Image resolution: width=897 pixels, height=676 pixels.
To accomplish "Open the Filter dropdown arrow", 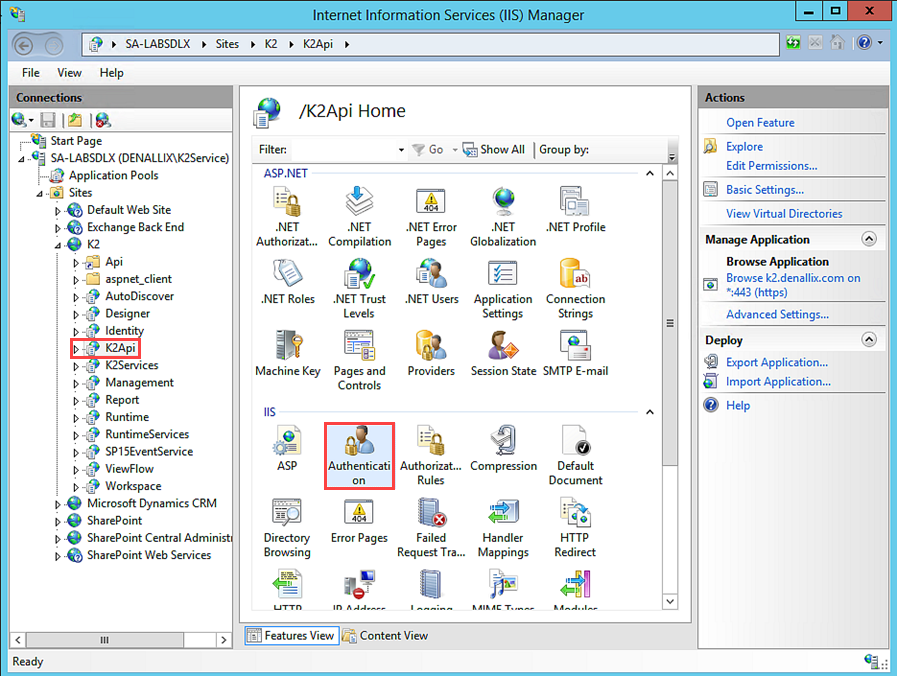I will [x=401, y=150].
